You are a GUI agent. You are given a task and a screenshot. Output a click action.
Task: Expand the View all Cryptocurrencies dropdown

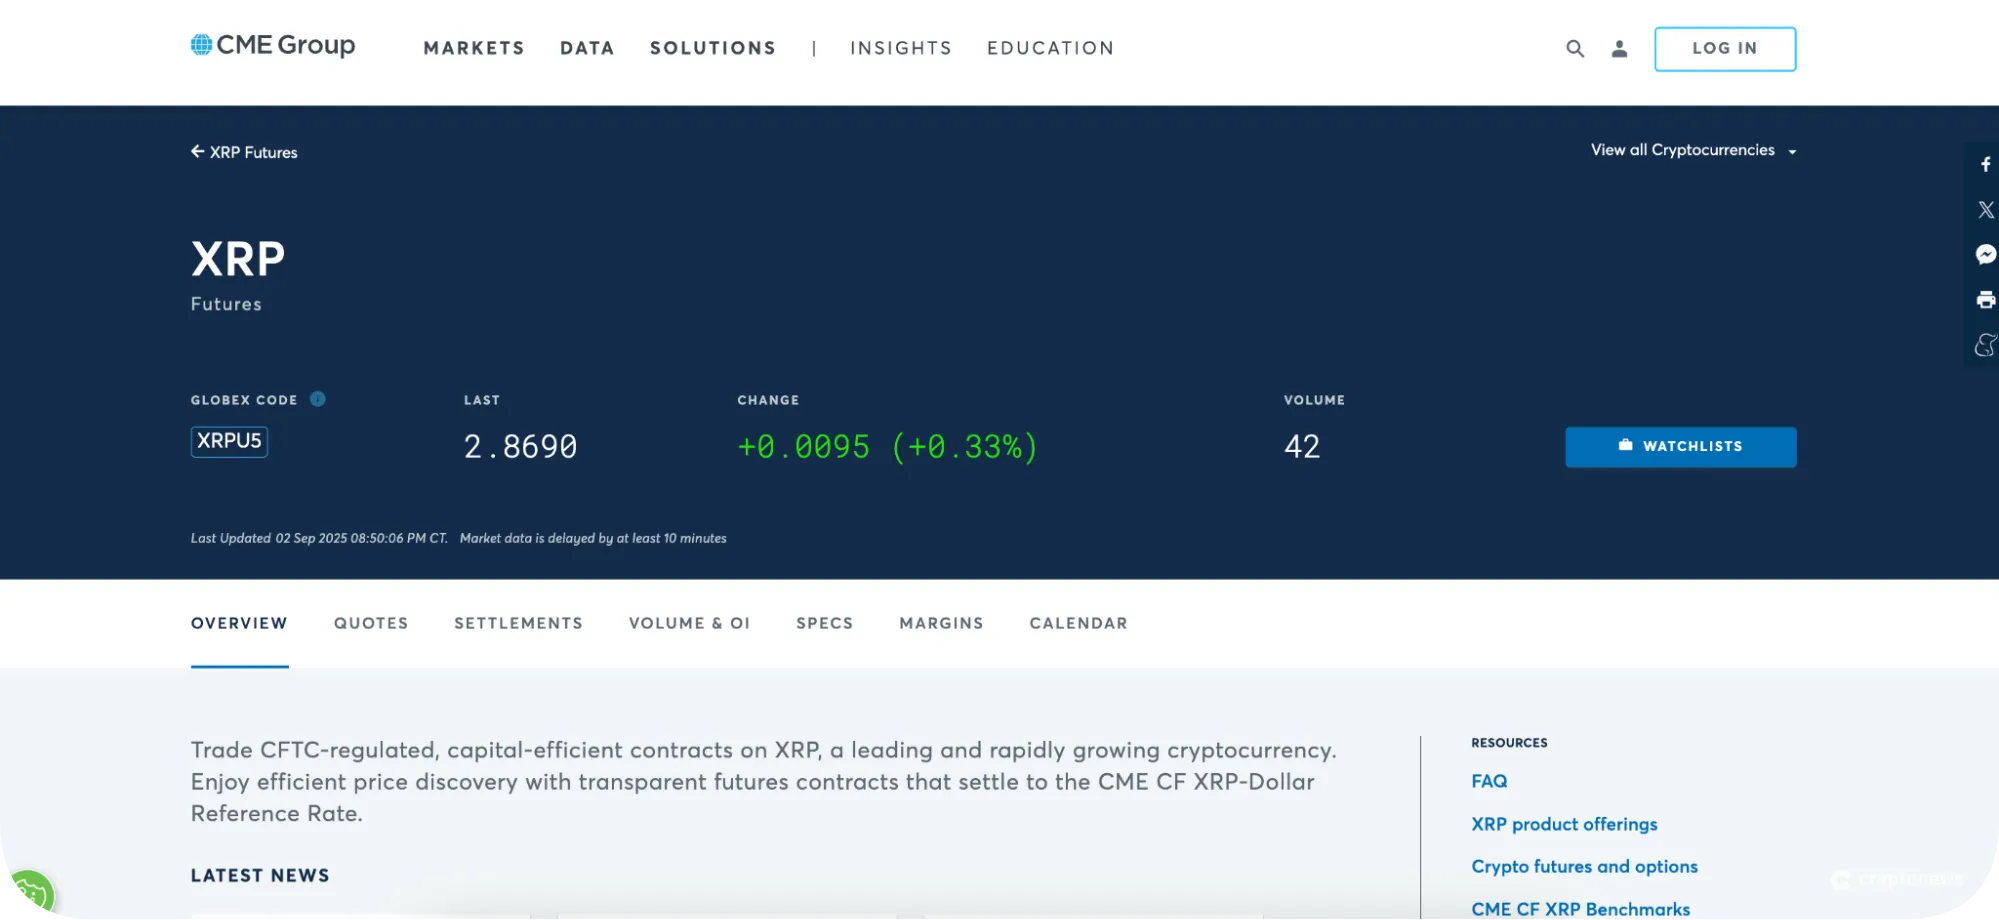point(1692,150)
